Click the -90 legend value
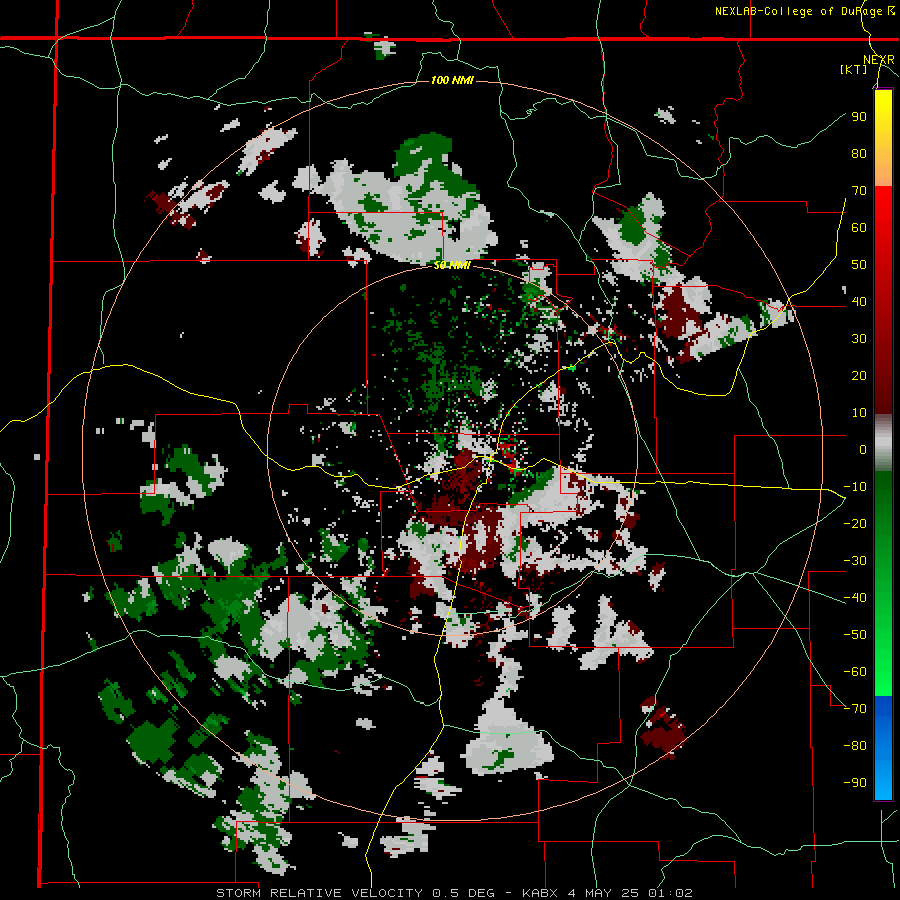The width and height of the screenshot is (900, 900). 855,783
